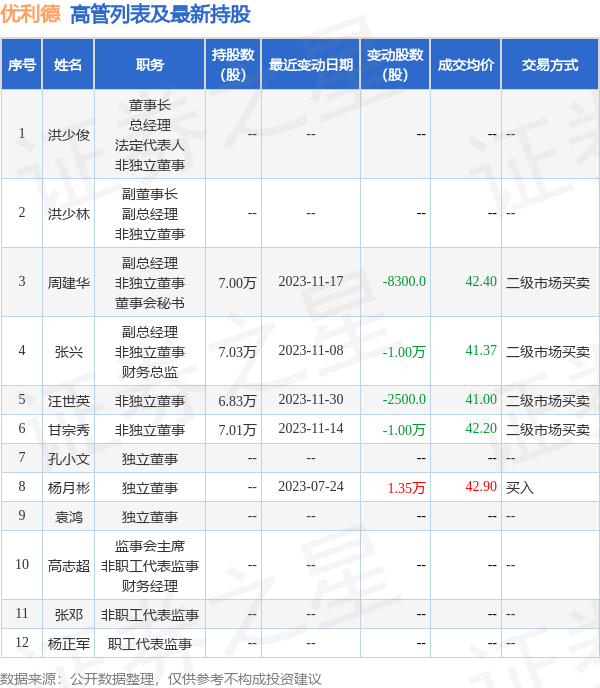This screenshot has height=688, width=600.
Task: Click 法定代表人 in 洪少俊's positions
Action: click(150, 145)
